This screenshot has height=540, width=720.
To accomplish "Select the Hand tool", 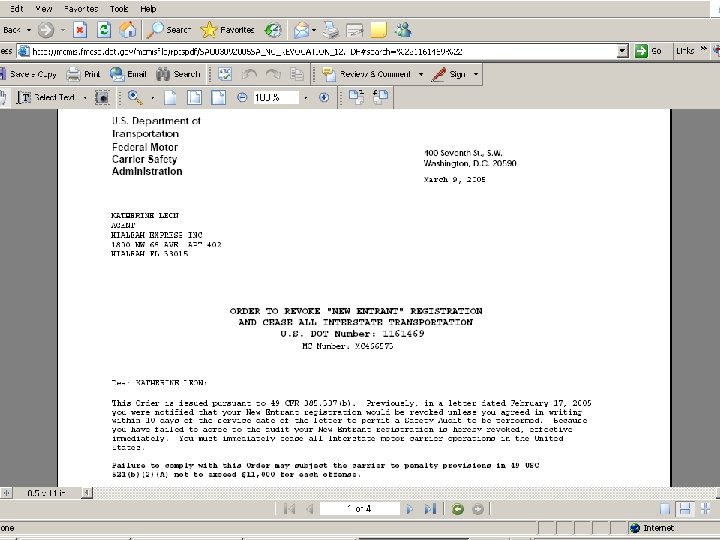I will coord(4,97).
